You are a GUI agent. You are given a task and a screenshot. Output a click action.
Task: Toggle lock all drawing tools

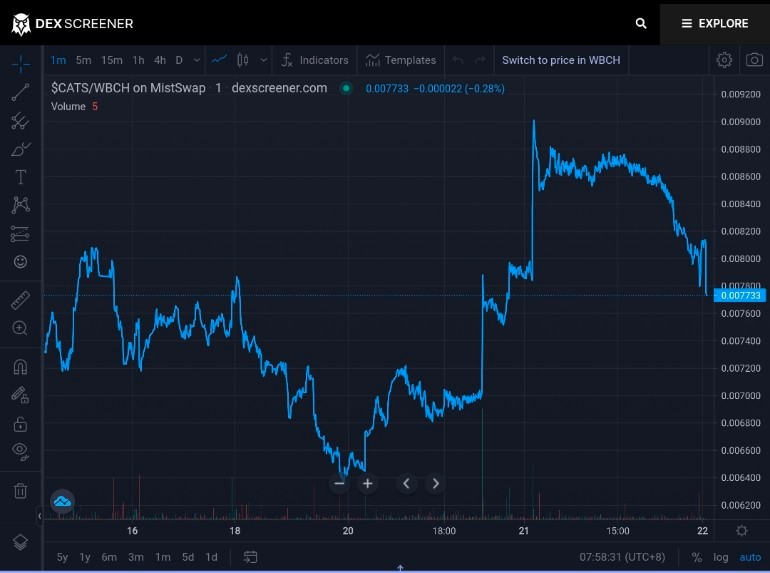point(20,424)
